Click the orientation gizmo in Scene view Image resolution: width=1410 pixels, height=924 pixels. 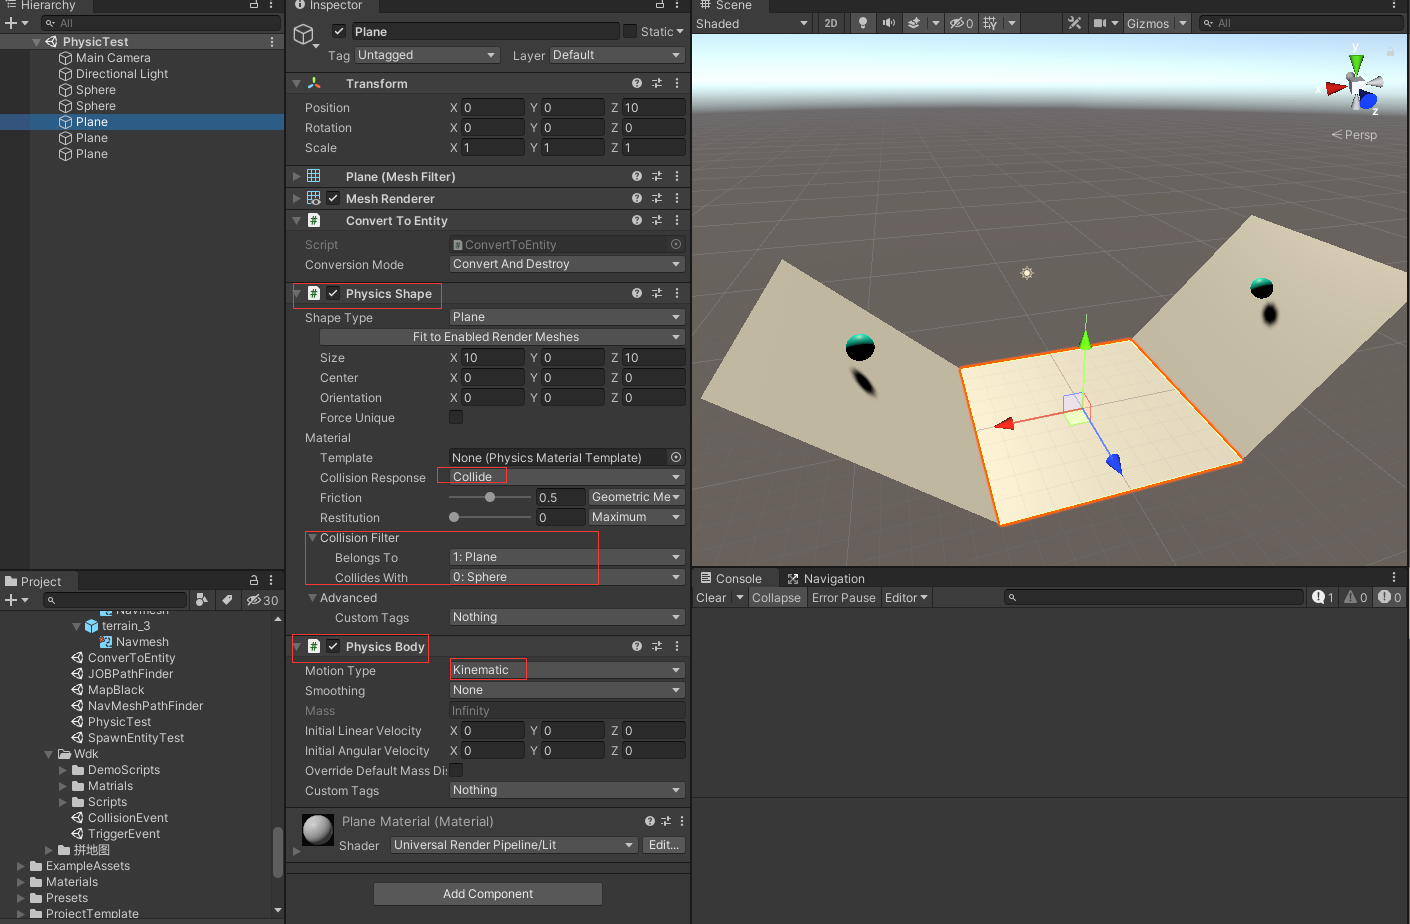point(1356,85)
